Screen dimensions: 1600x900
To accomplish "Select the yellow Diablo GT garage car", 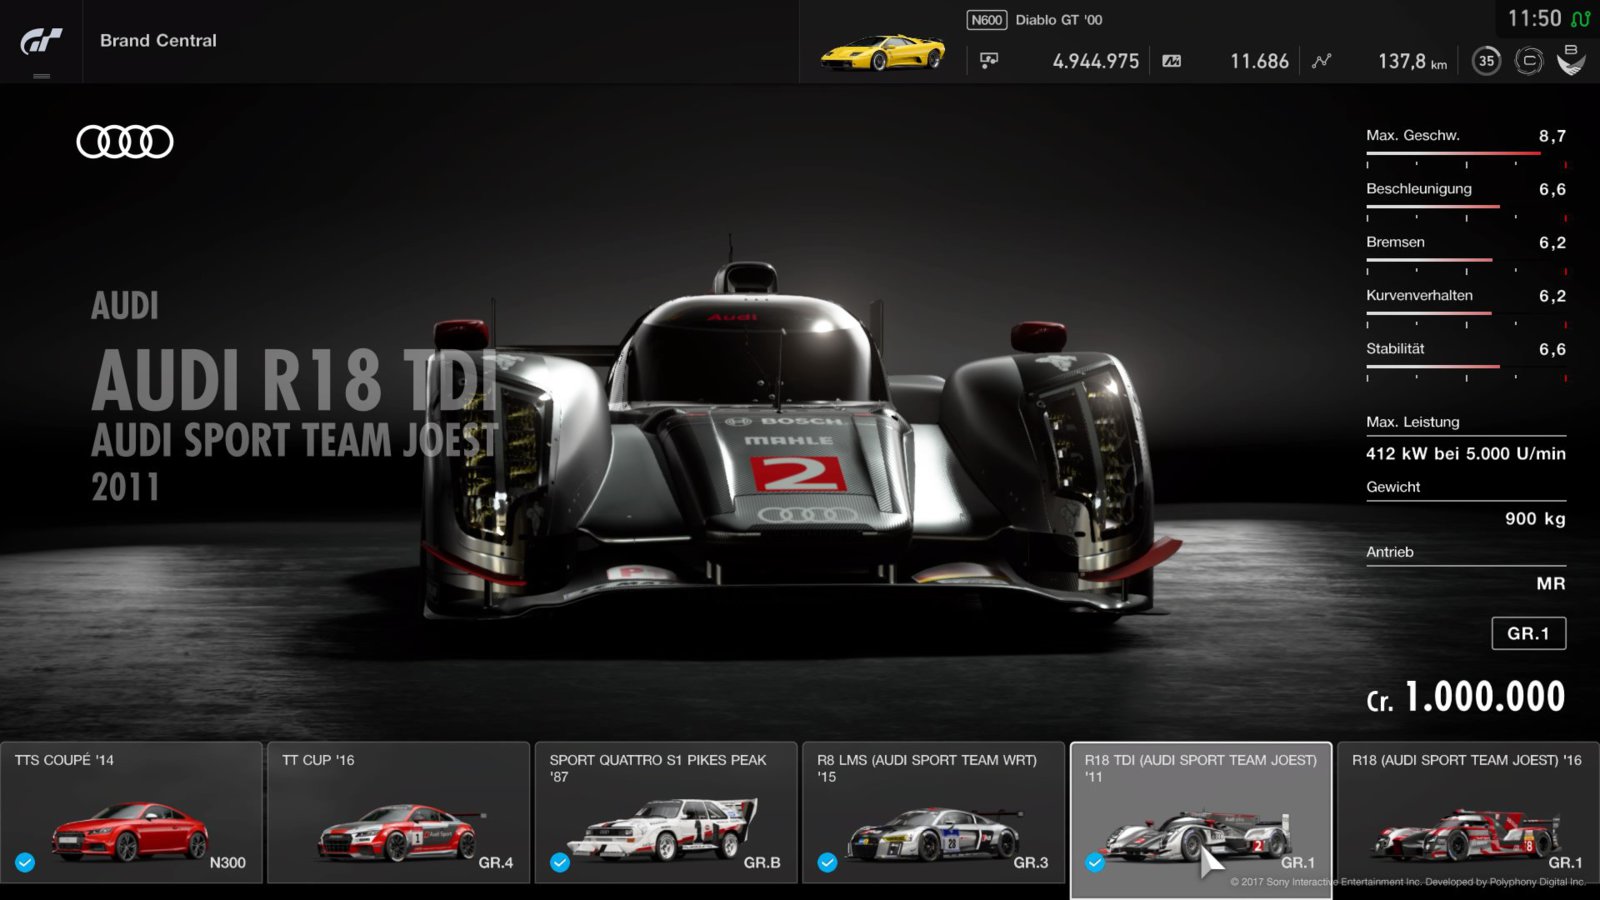I will pyautogui.click(x=882, y=52).
